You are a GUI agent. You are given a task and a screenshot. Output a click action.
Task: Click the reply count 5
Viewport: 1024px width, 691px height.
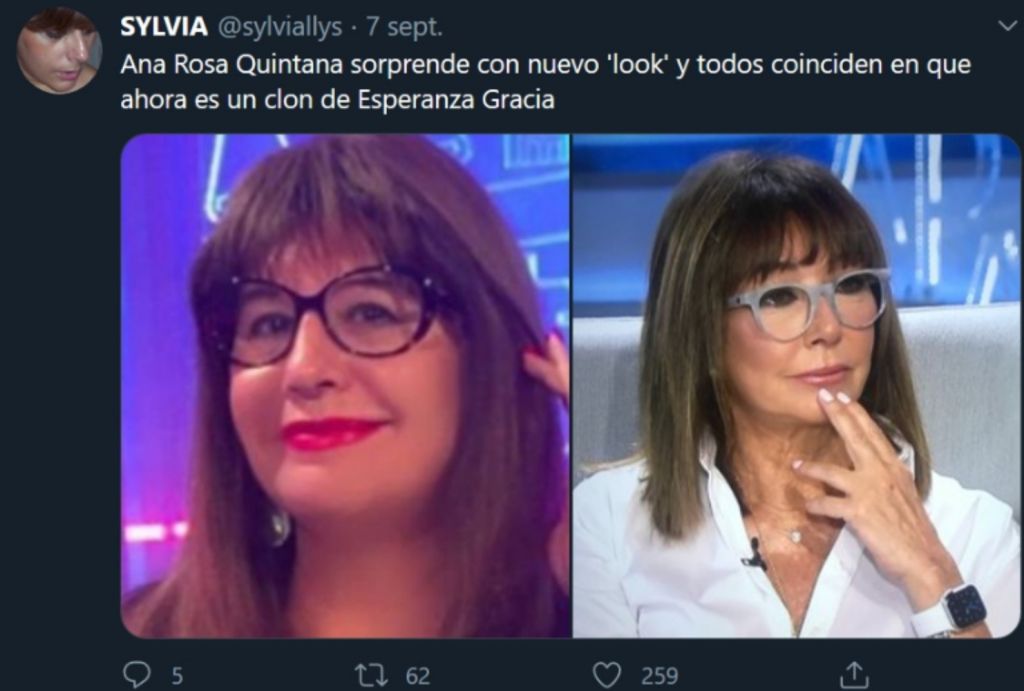click(x=177, y=675)
